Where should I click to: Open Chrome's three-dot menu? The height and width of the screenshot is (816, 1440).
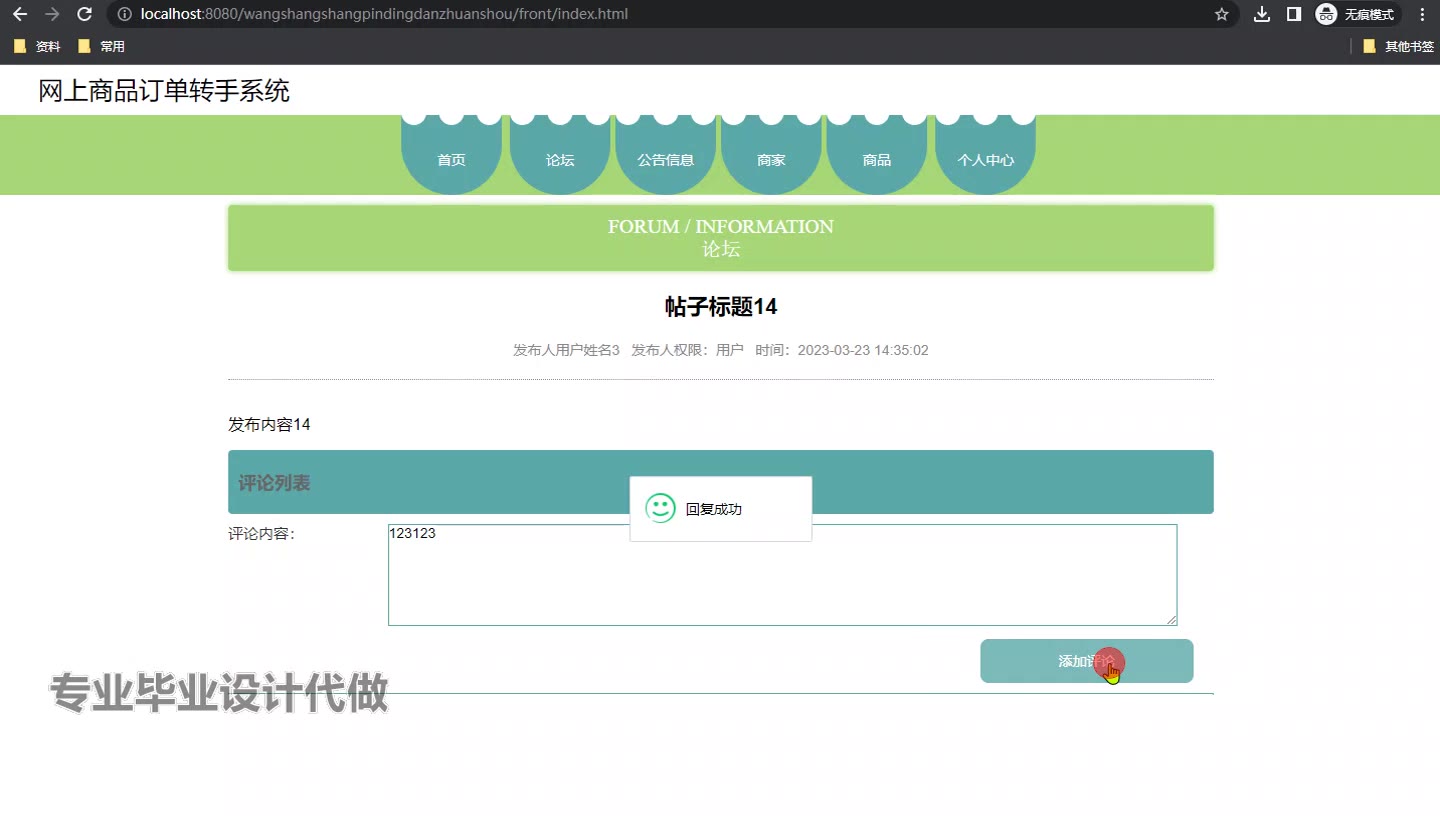1422,14
